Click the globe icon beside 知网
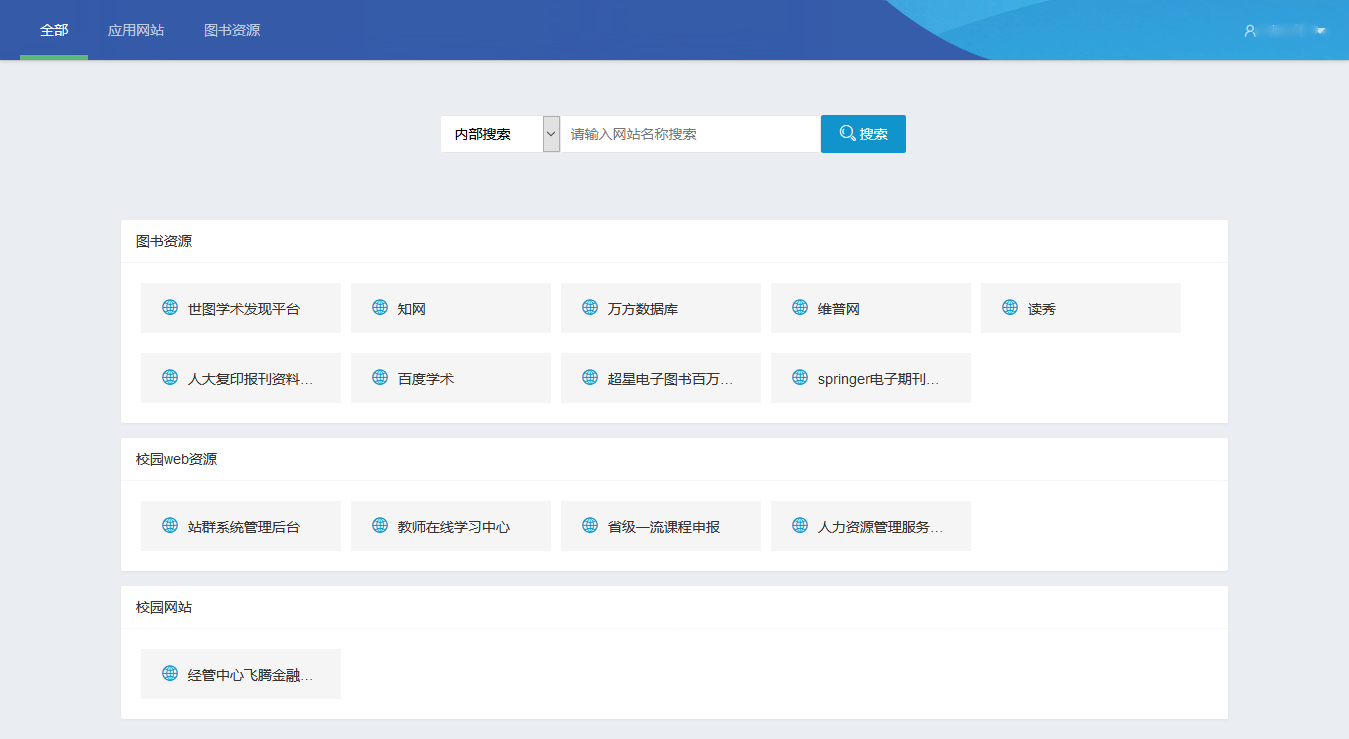This screenshot has height=739, width=1349. tap(380, 308)
